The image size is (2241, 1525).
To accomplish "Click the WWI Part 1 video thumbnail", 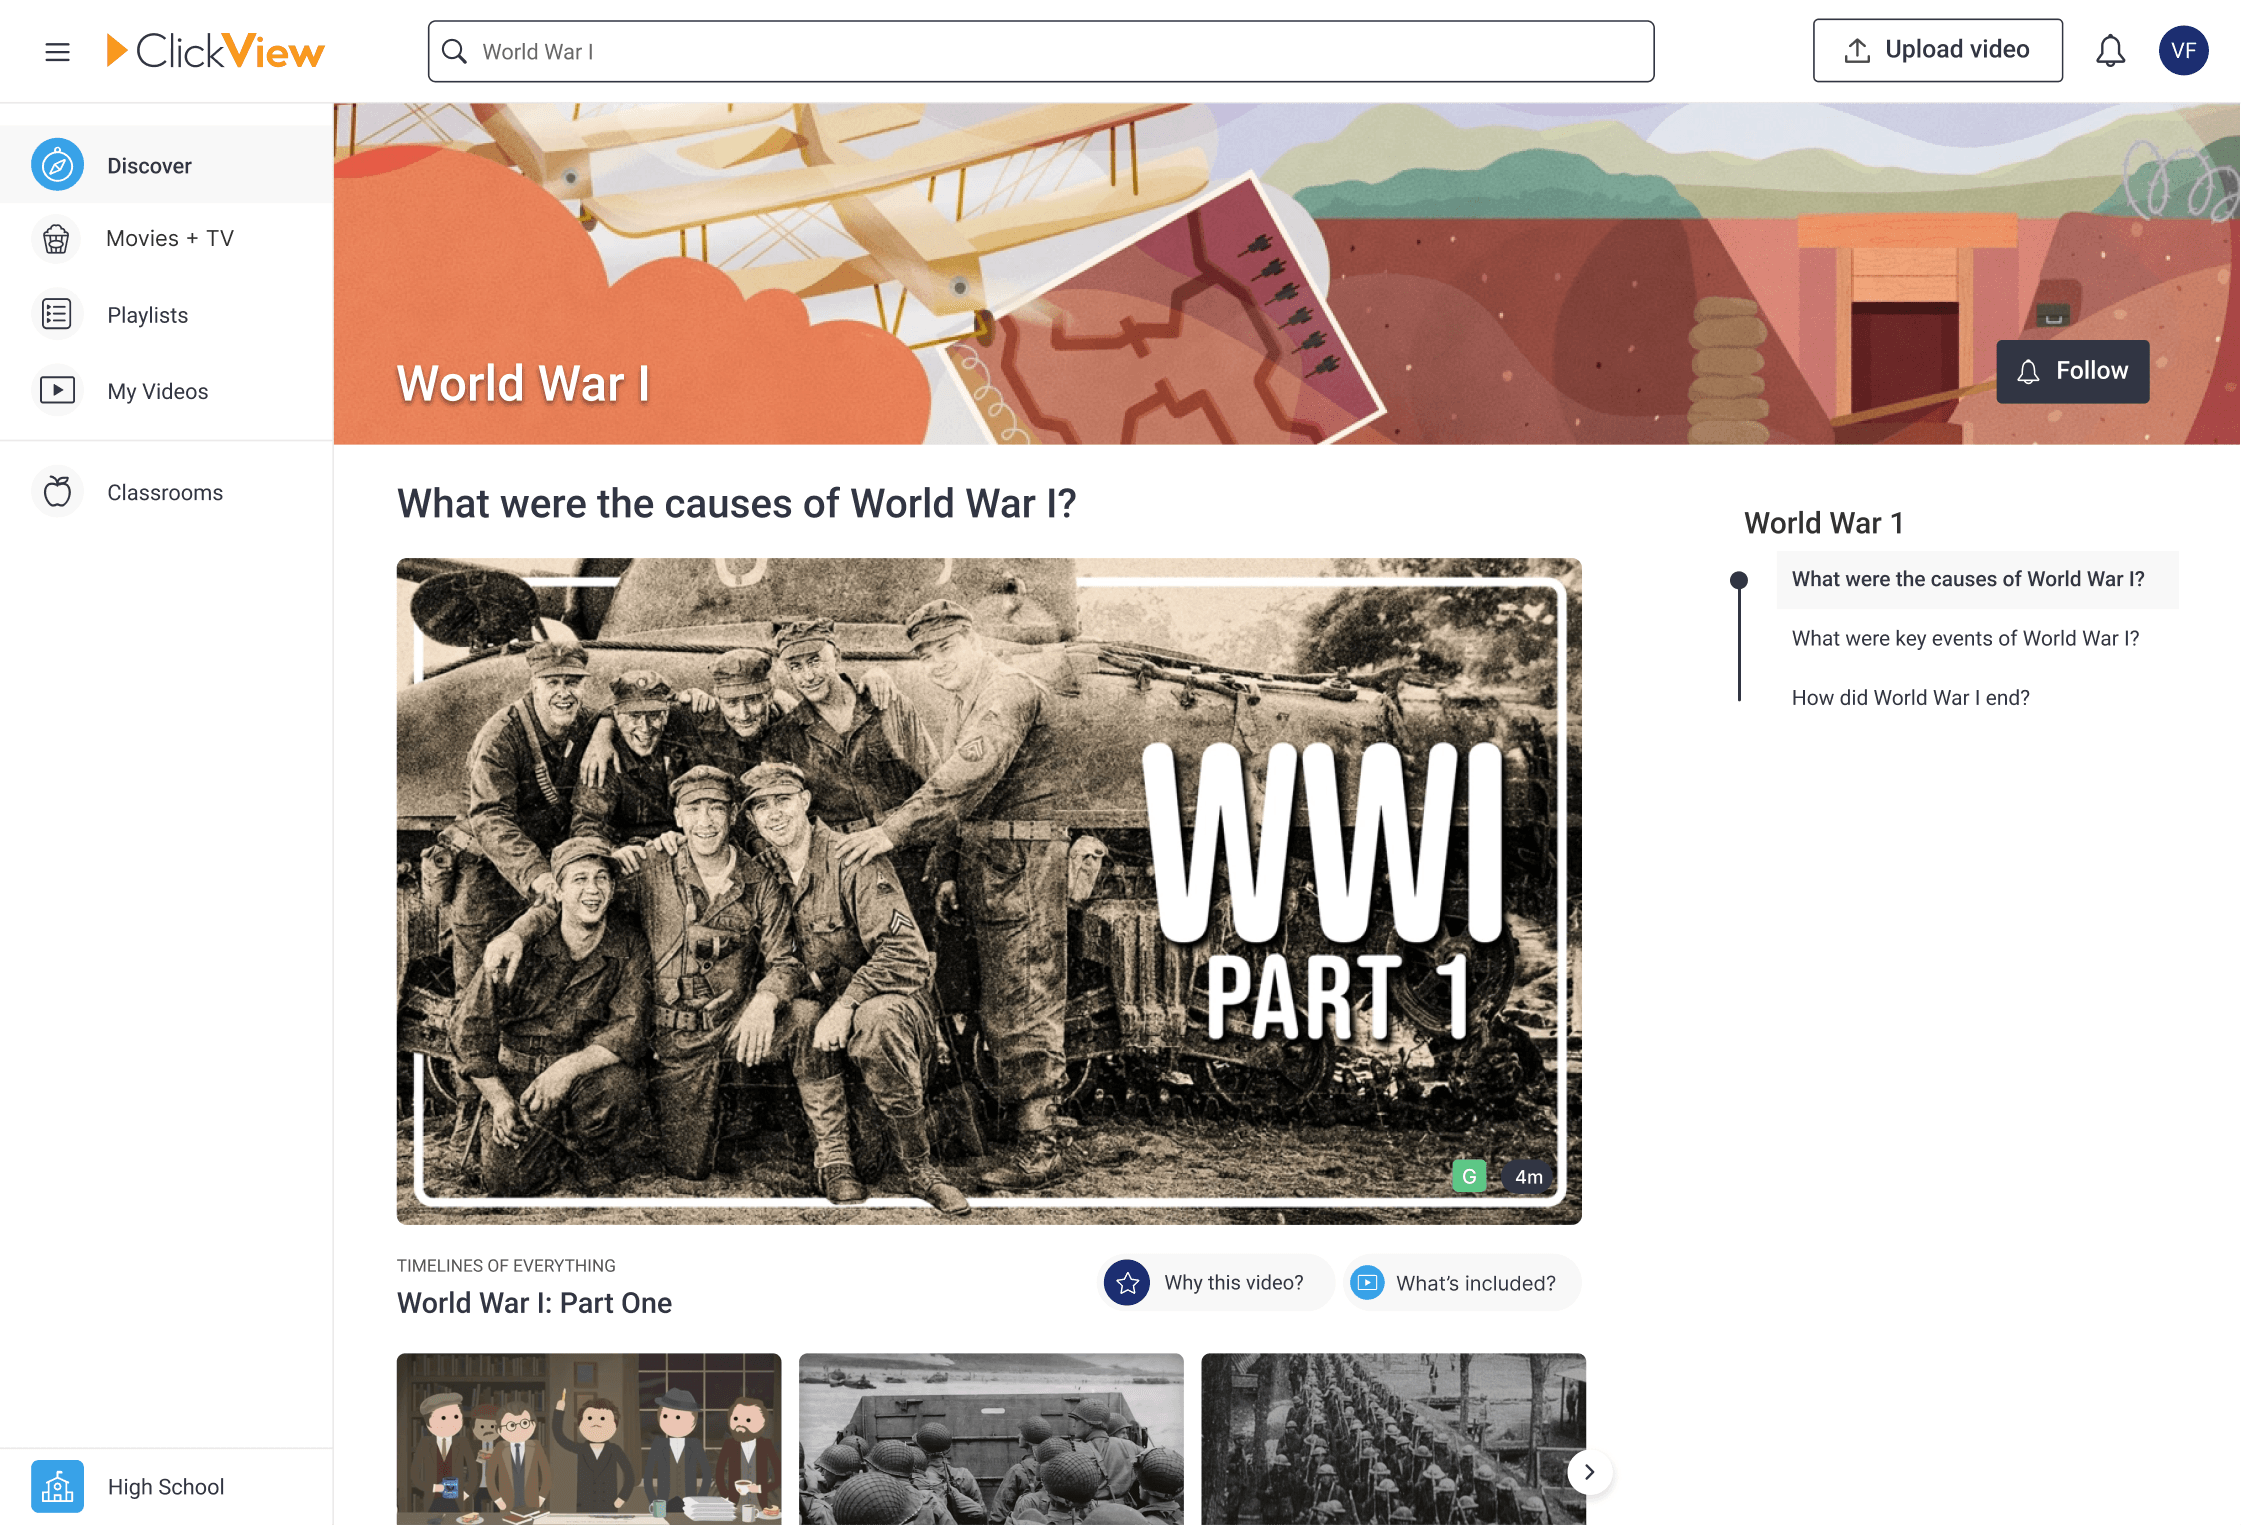I will [x=989, y=891].
